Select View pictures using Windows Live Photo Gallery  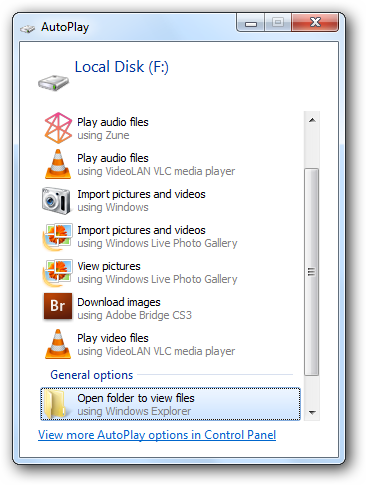tap(170, 272)
